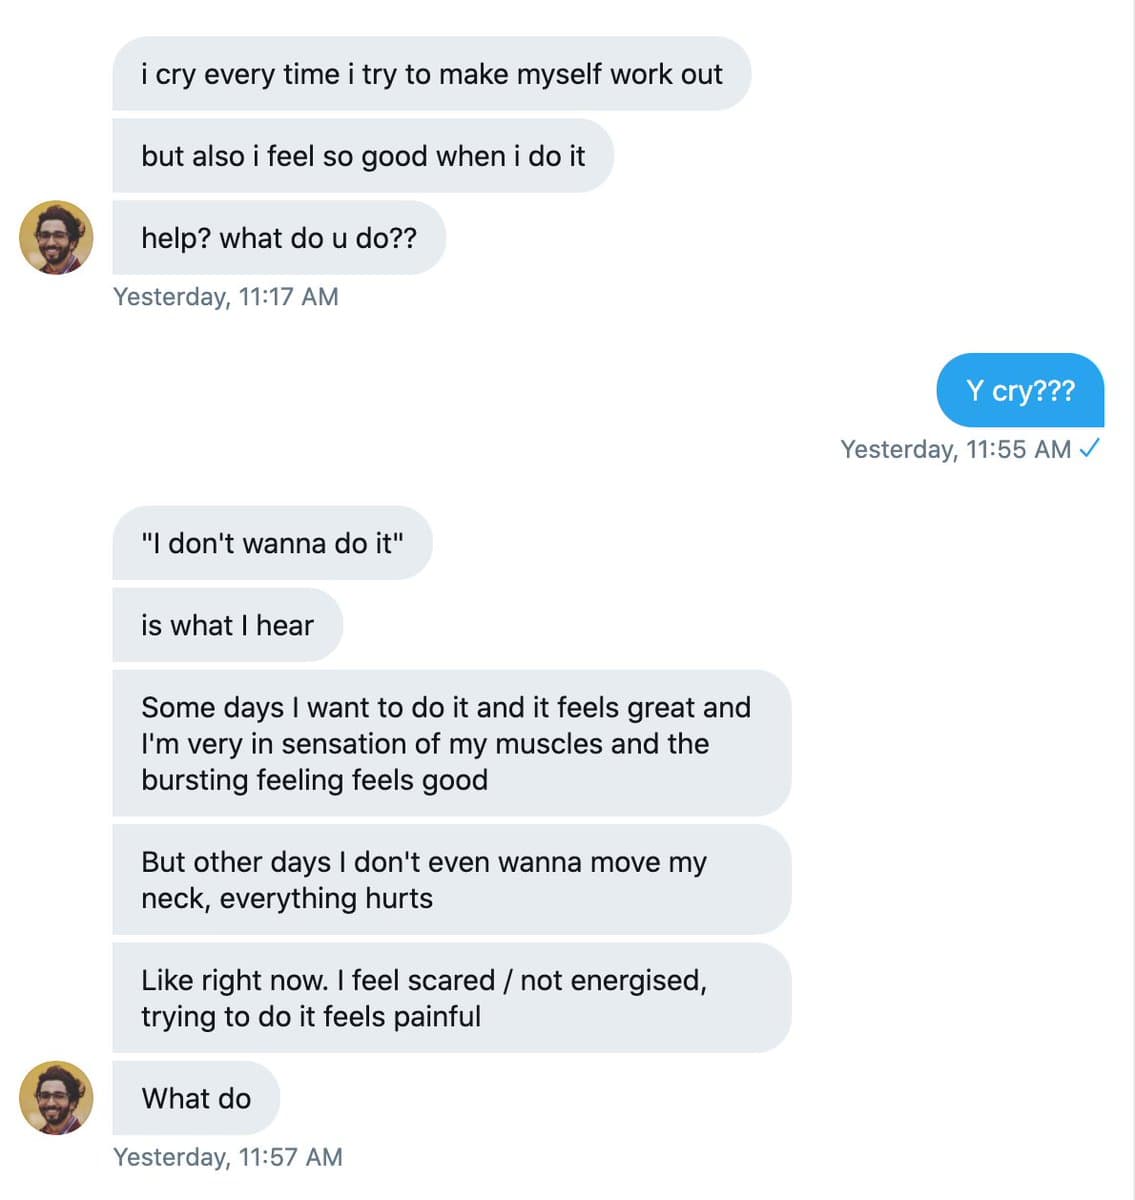Select the "is what I hear" message
The width and height of the screenshot is (1135, 1200).
pyautogui.click(x=227, y=625)
